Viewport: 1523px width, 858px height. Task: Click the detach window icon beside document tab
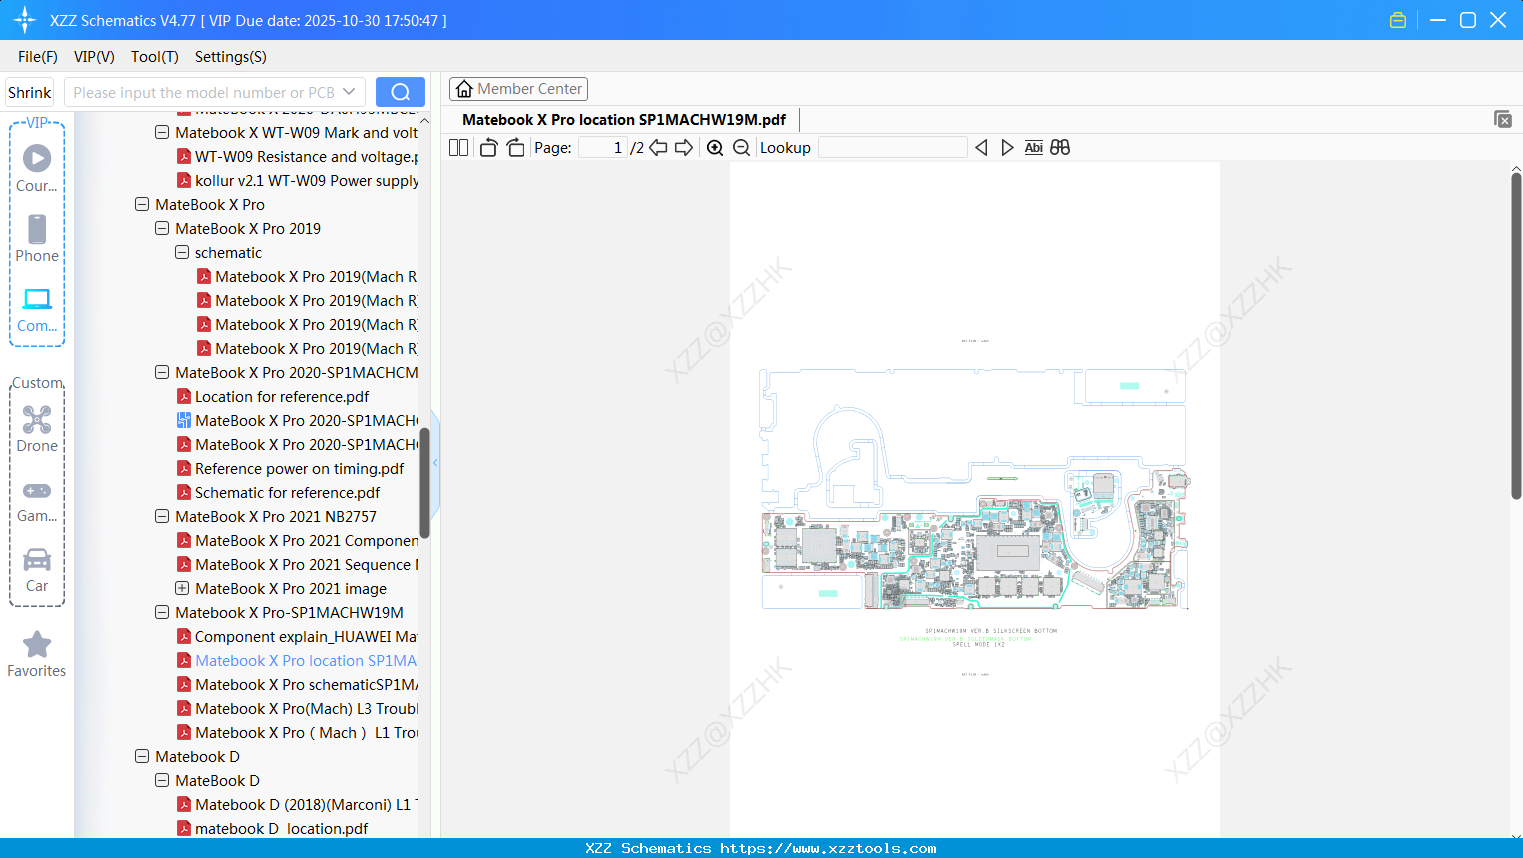pos(1503,119)
